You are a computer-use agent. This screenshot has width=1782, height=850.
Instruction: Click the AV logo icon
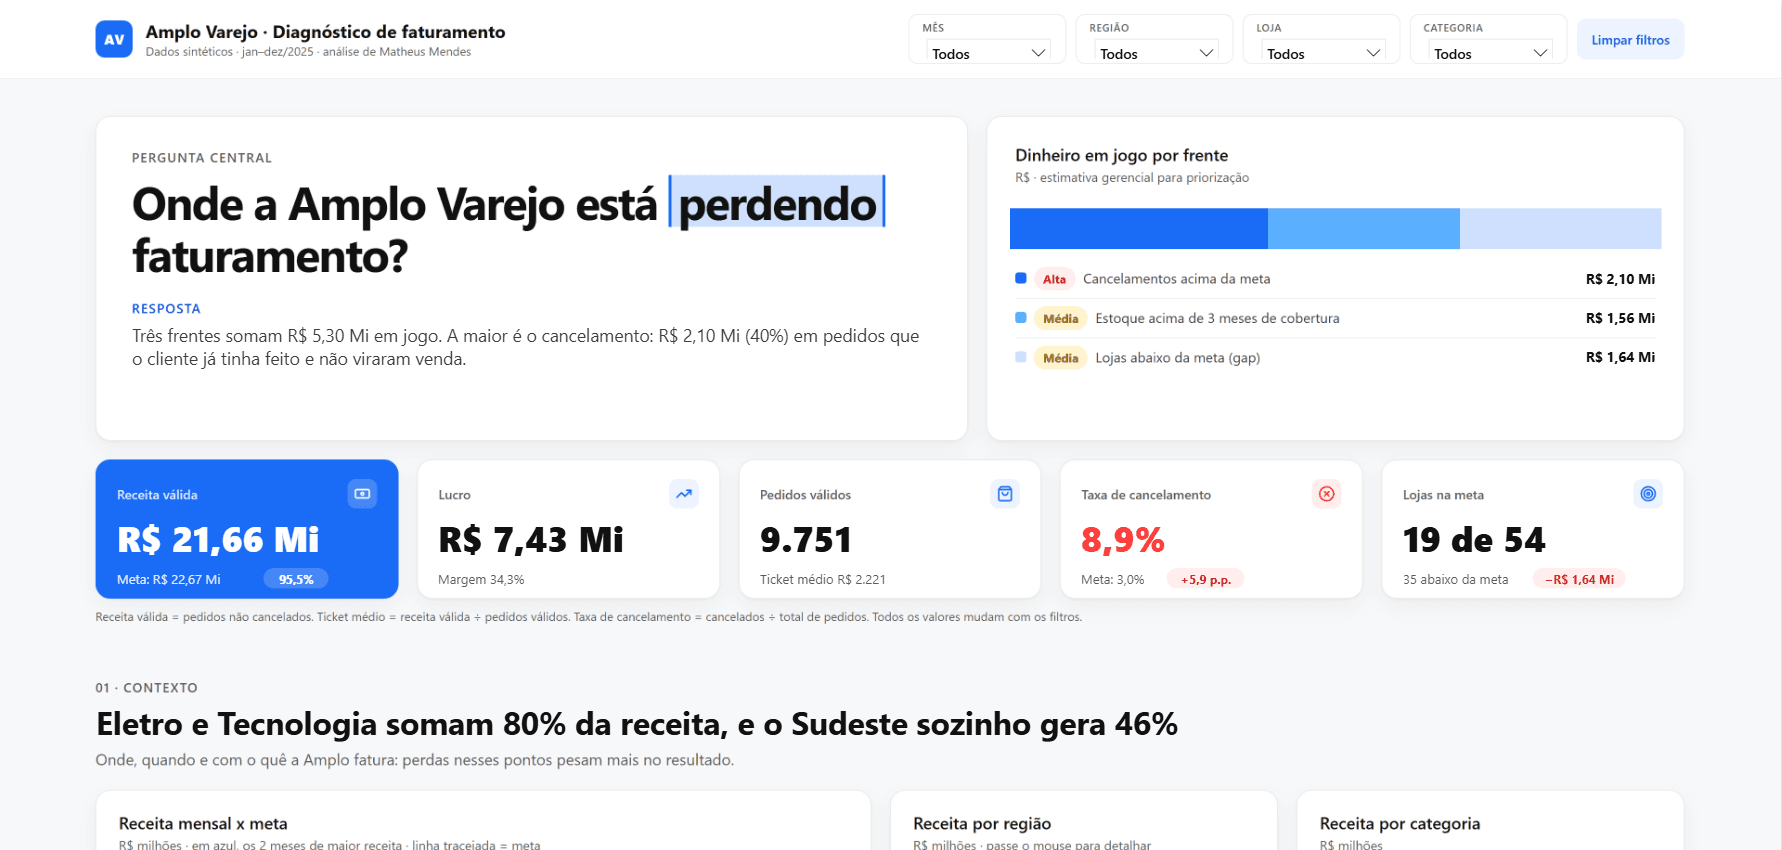click(x=114, y=39)
